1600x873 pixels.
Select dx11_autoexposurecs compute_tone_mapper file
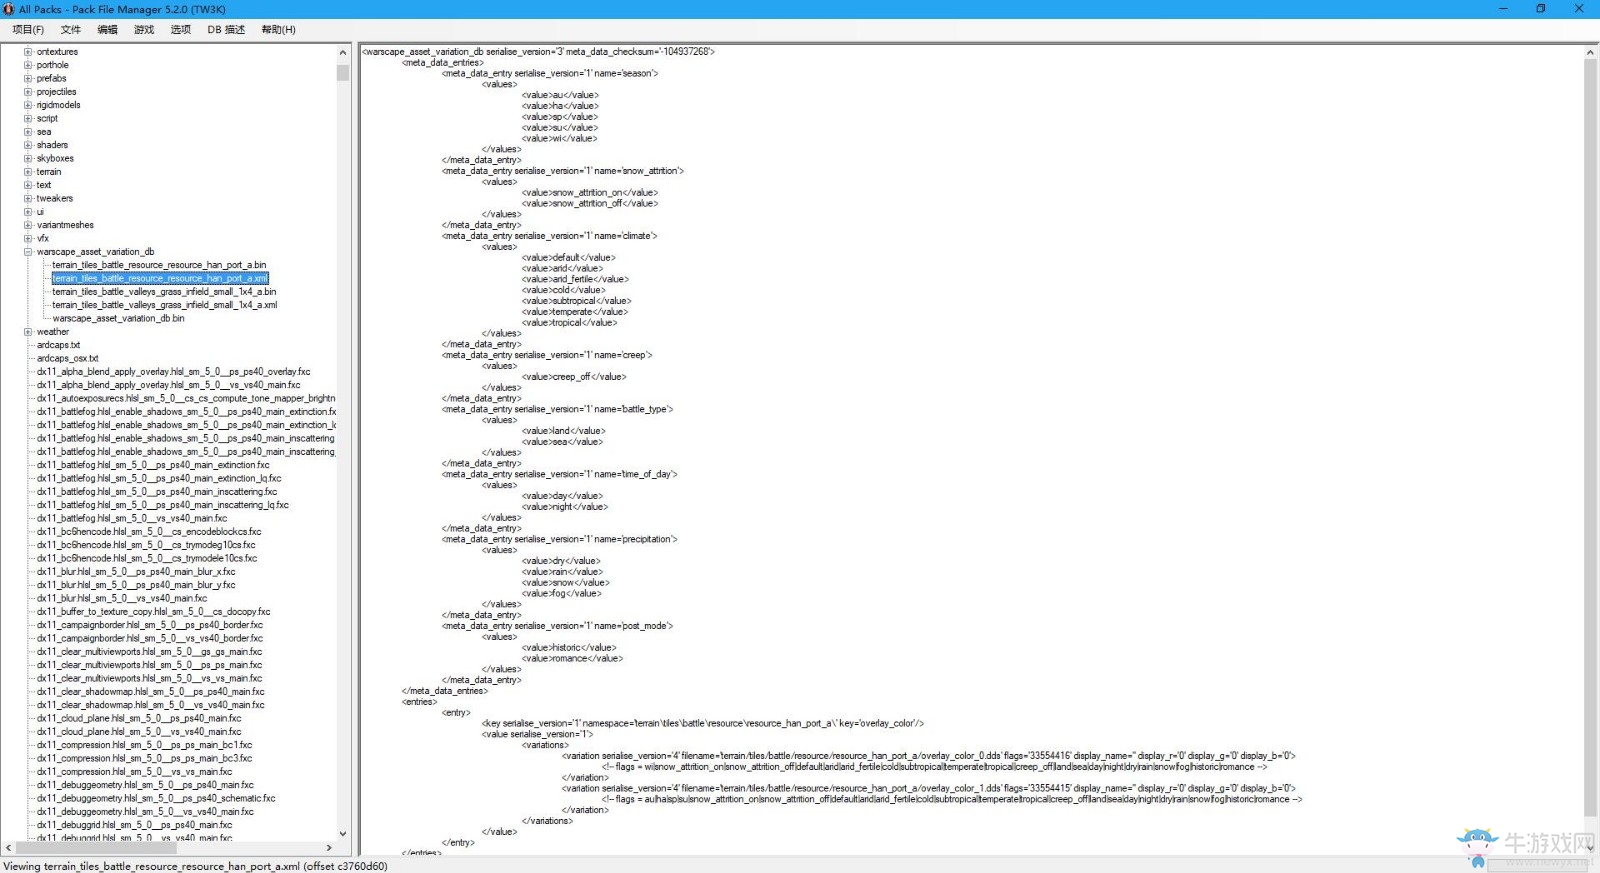[x=186, y=398]
